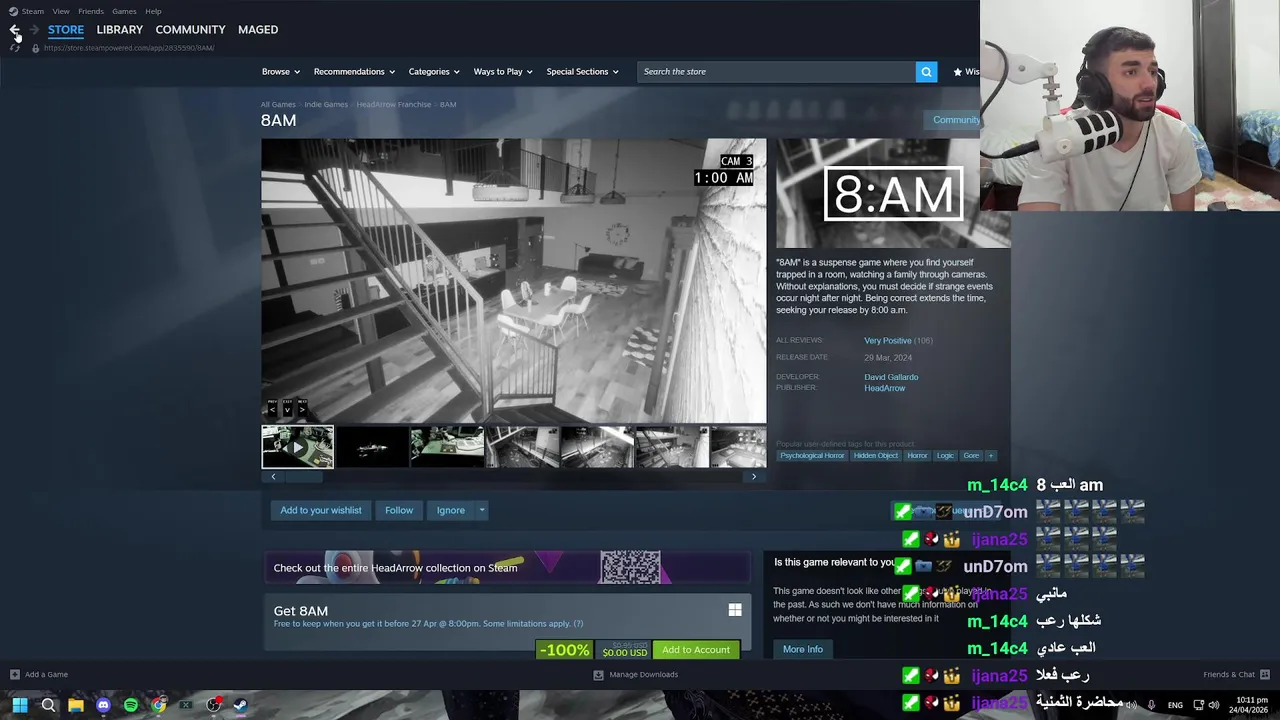The width and height of the screenshot is (1280, 720).
Task: Open the Friends & Chat icon
Action: (1264, 674)
